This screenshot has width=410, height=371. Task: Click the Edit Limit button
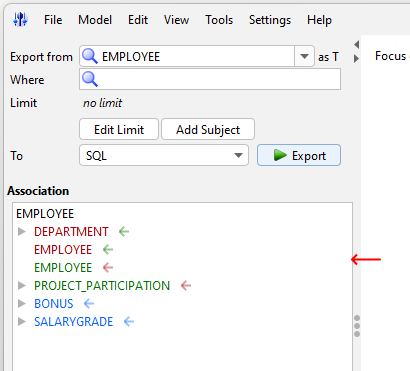[x=119, y=129]
